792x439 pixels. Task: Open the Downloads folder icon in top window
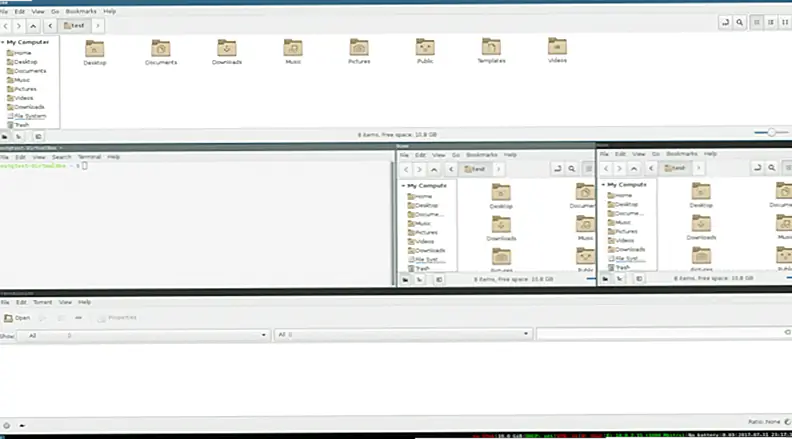pos(226,49)
